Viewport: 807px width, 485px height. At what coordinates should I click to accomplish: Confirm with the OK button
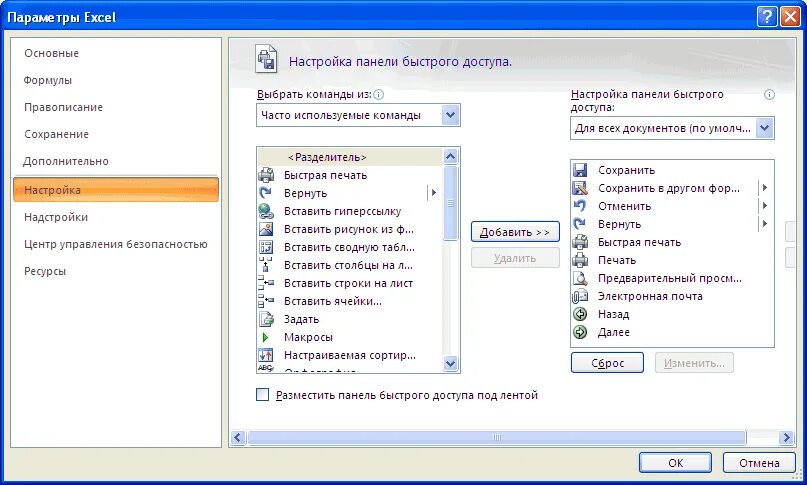676,463
